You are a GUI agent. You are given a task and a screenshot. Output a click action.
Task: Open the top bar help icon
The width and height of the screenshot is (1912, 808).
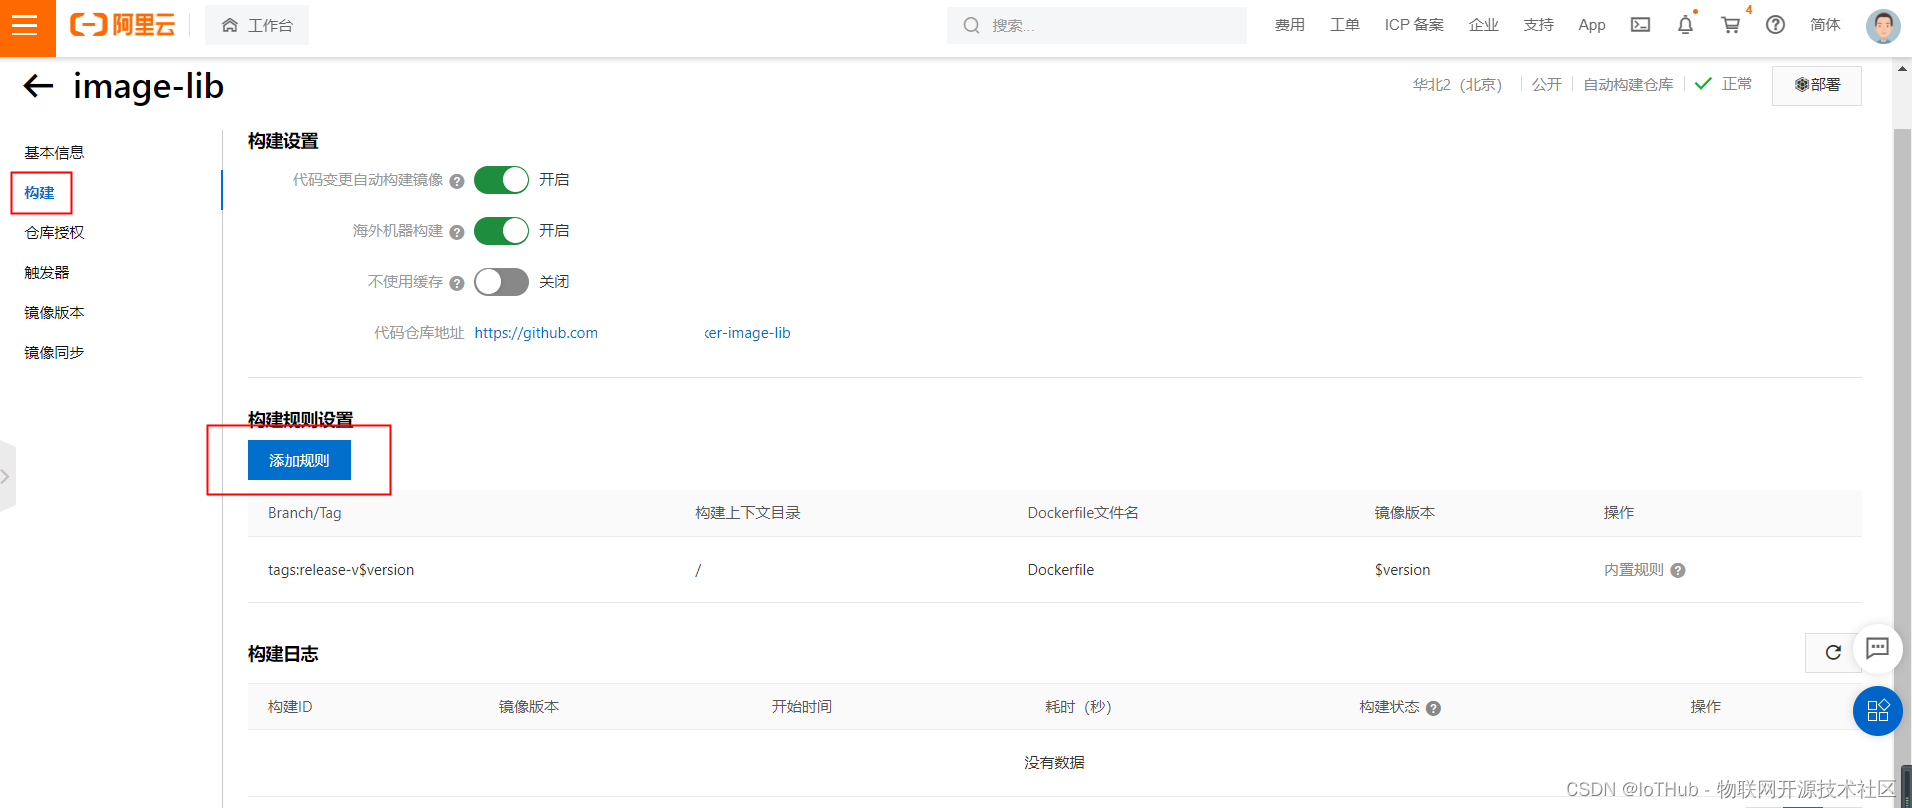point(1775,25)
